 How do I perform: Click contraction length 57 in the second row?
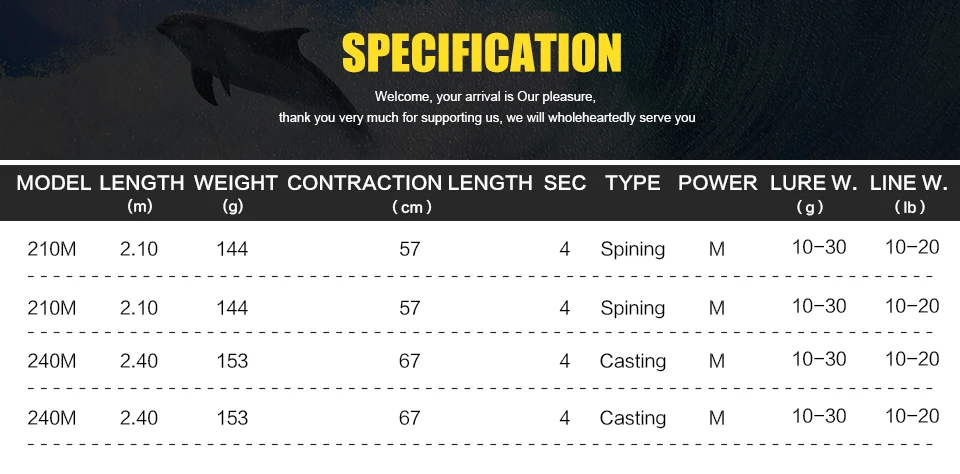click(410, 308)
